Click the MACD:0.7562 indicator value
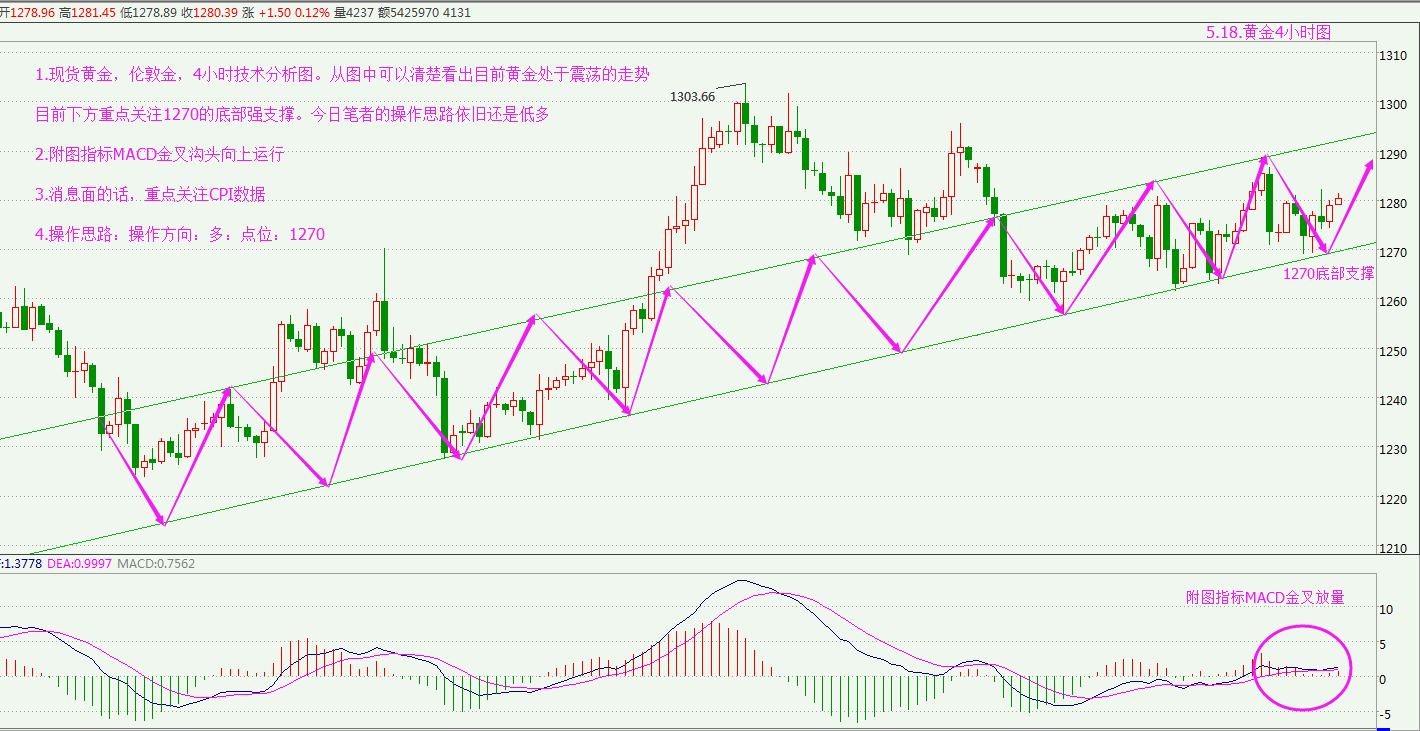Screen dimensions: 1420x731 (x=156, y=564)
